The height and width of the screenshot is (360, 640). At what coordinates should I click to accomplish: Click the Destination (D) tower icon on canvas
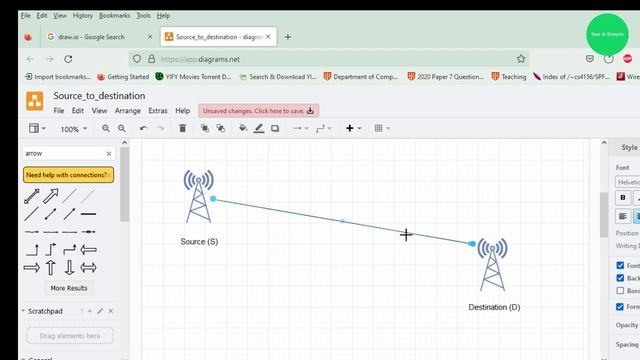pos(493,264)
